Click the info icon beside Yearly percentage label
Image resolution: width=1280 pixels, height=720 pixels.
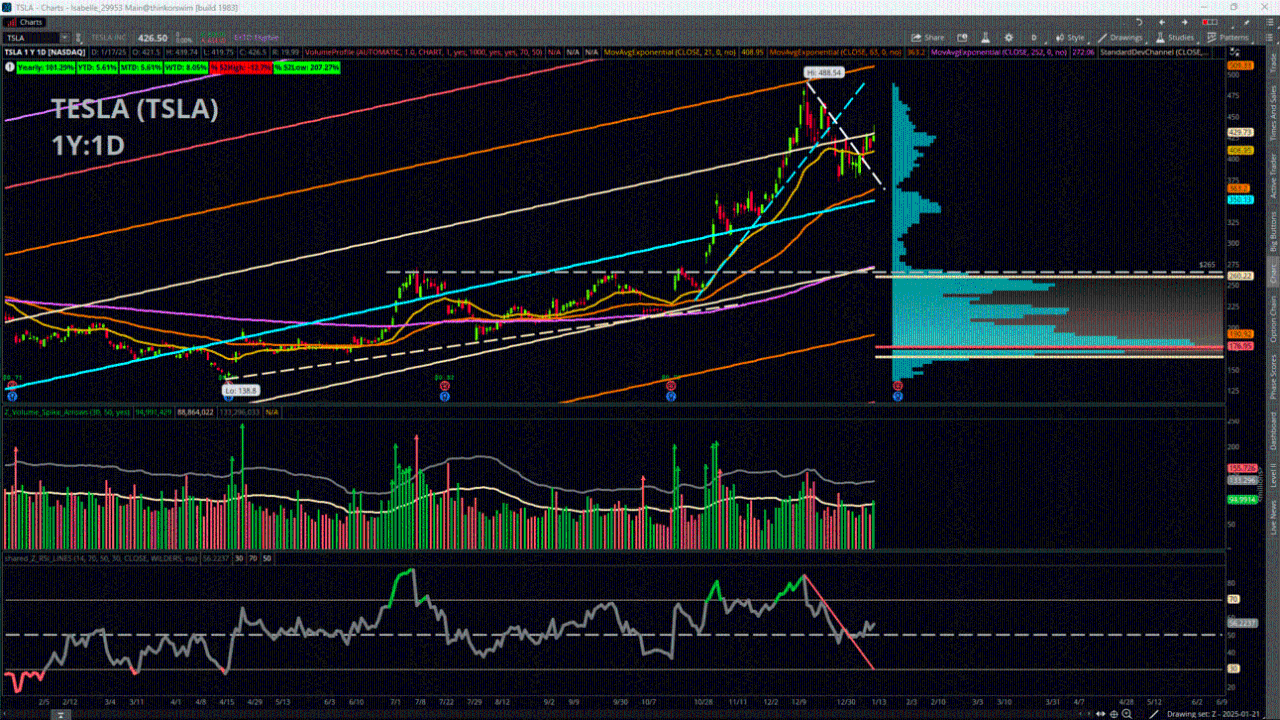click(10, 67)
